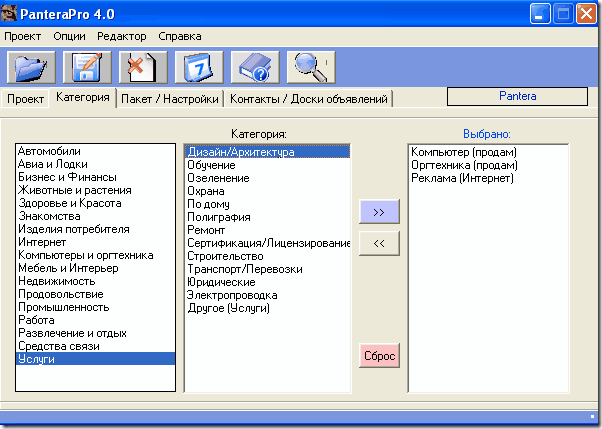Viewport: 602px width, 429px height.
Task: Open the Опции menu
Action: tap(69, 36)
